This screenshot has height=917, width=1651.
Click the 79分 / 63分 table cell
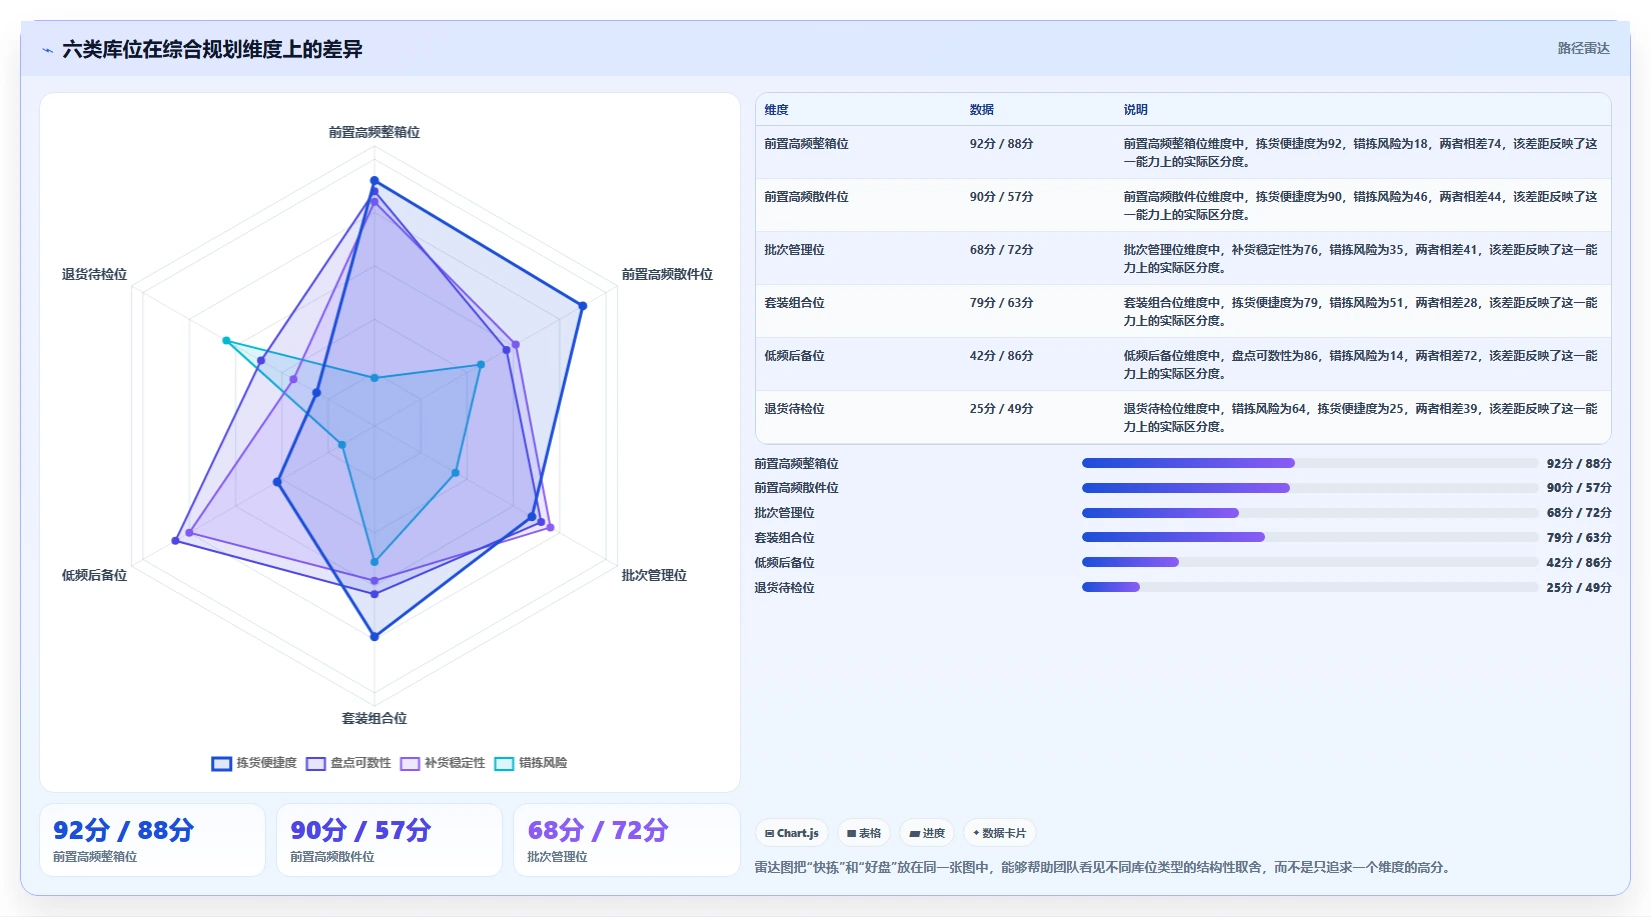coord(1001,303)
